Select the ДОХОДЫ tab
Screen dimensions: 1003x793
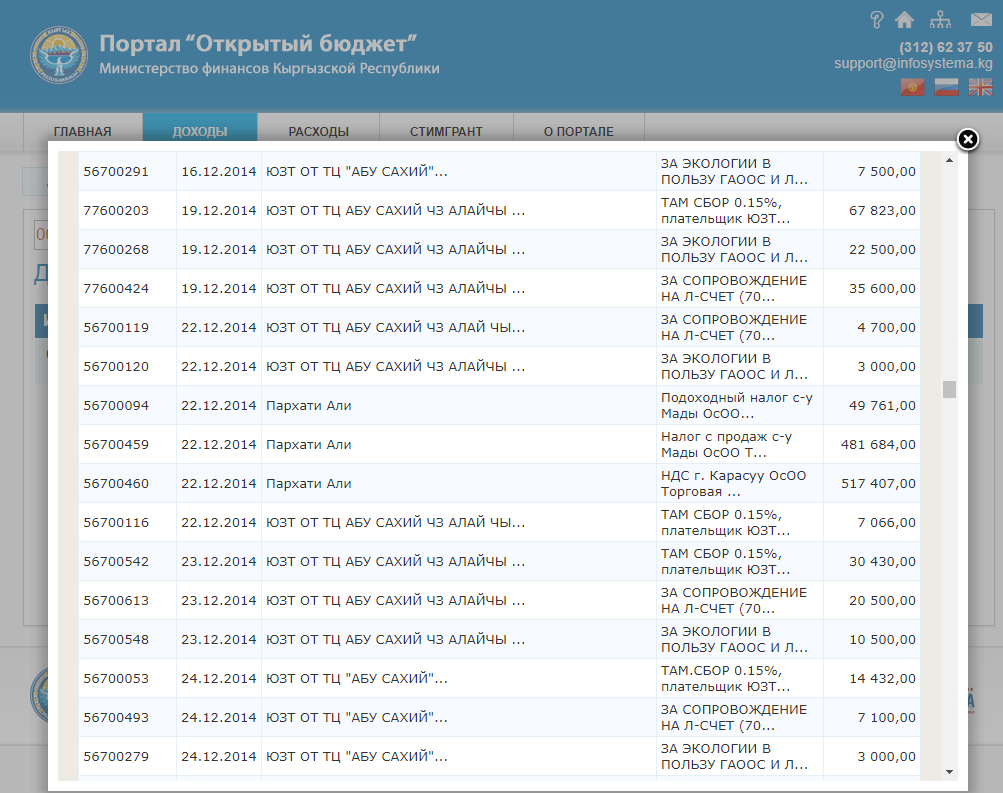[200, 131]
